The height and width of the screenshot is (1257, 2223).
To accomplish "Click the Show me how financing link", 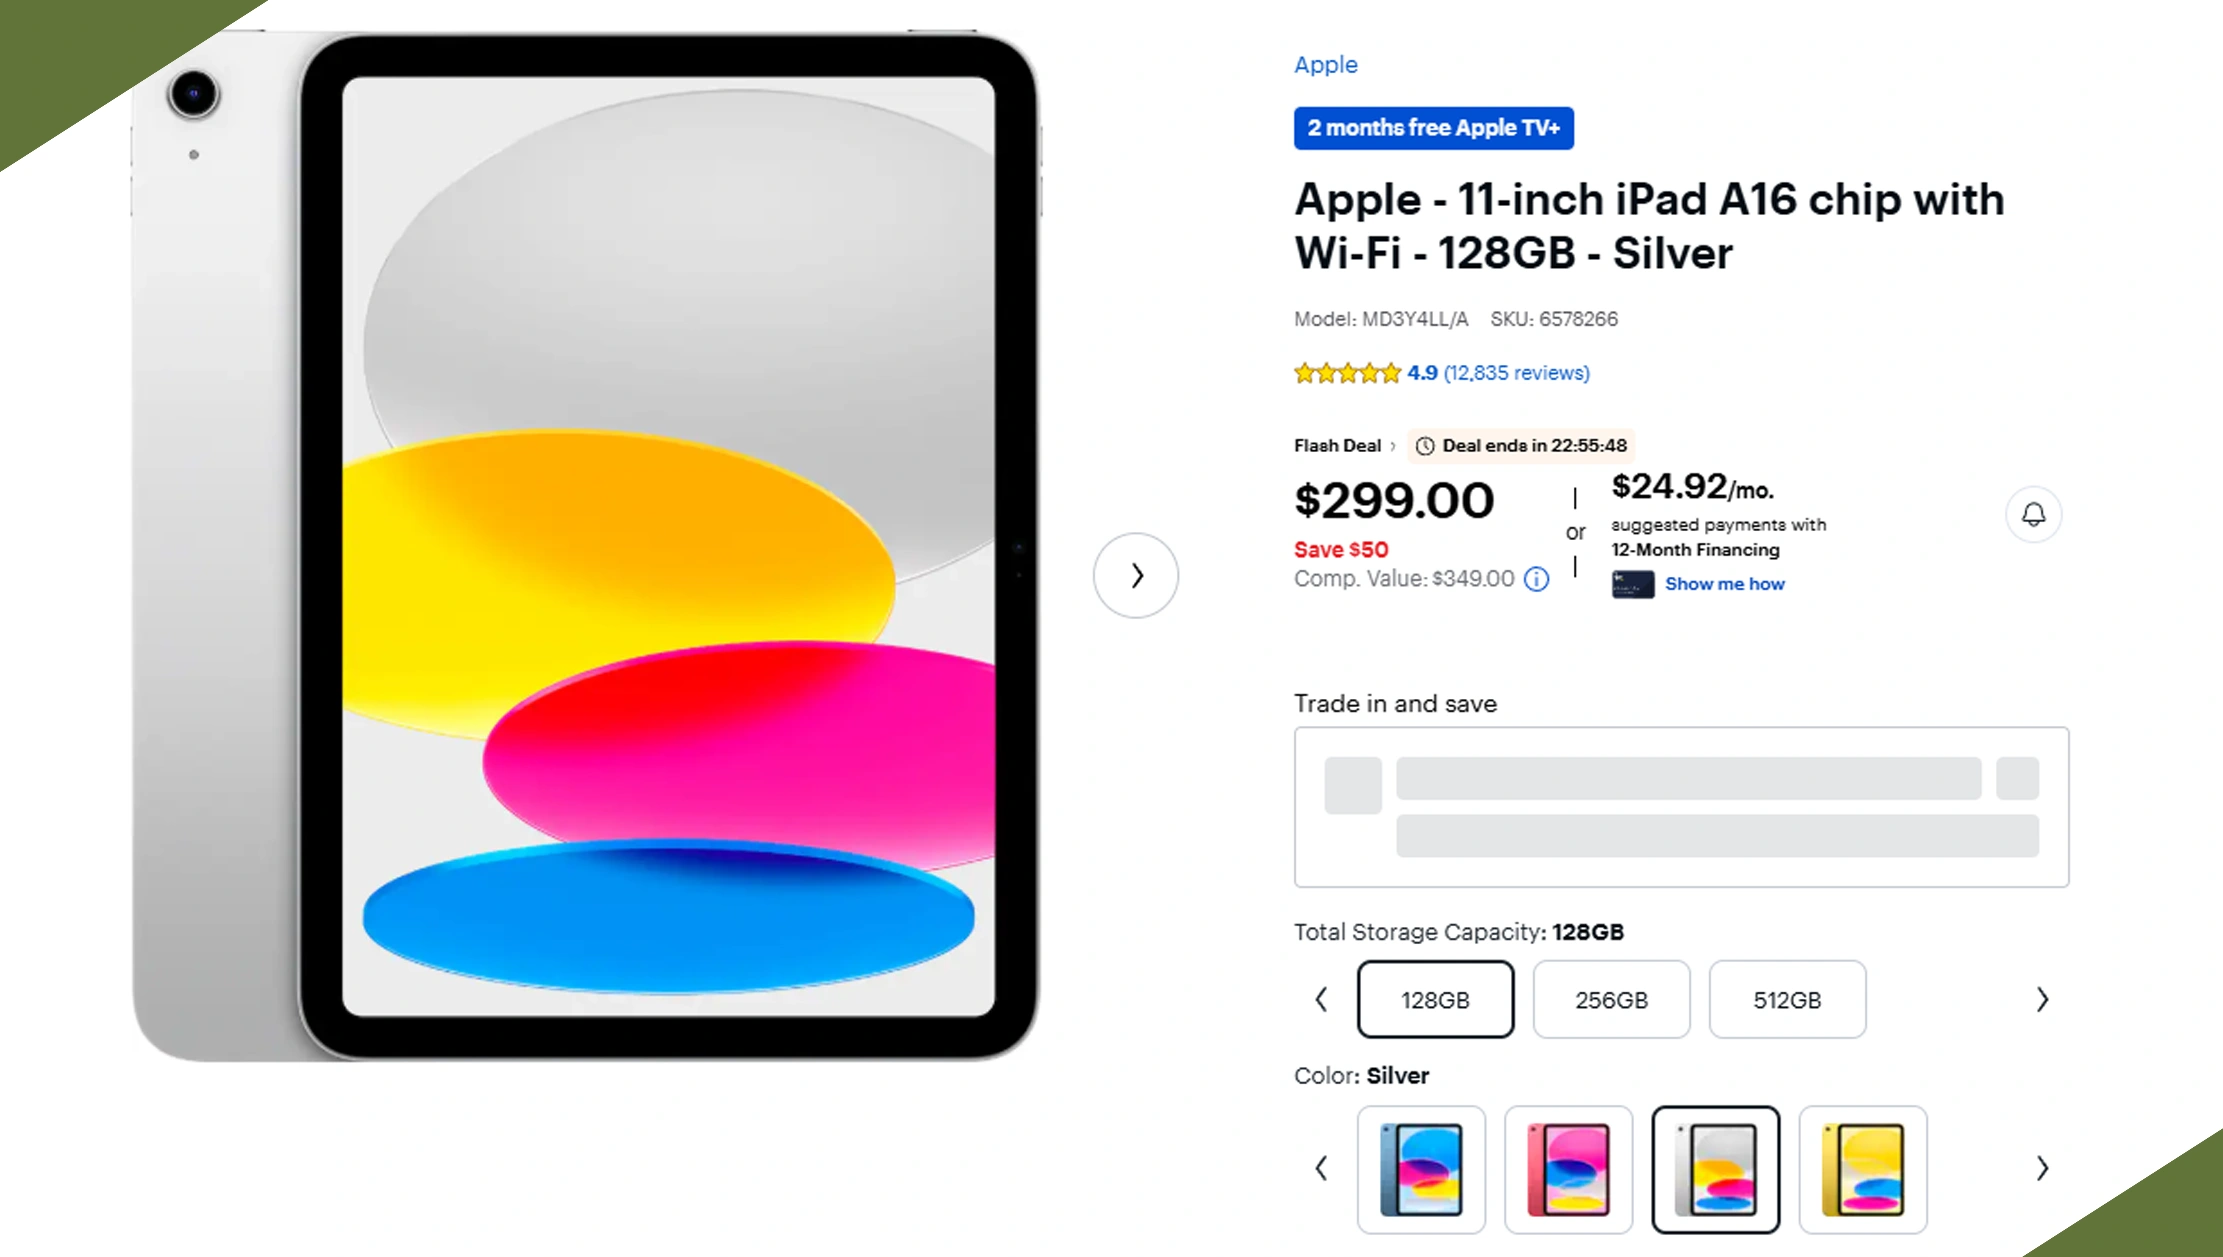I will (x=1724, y=584).
